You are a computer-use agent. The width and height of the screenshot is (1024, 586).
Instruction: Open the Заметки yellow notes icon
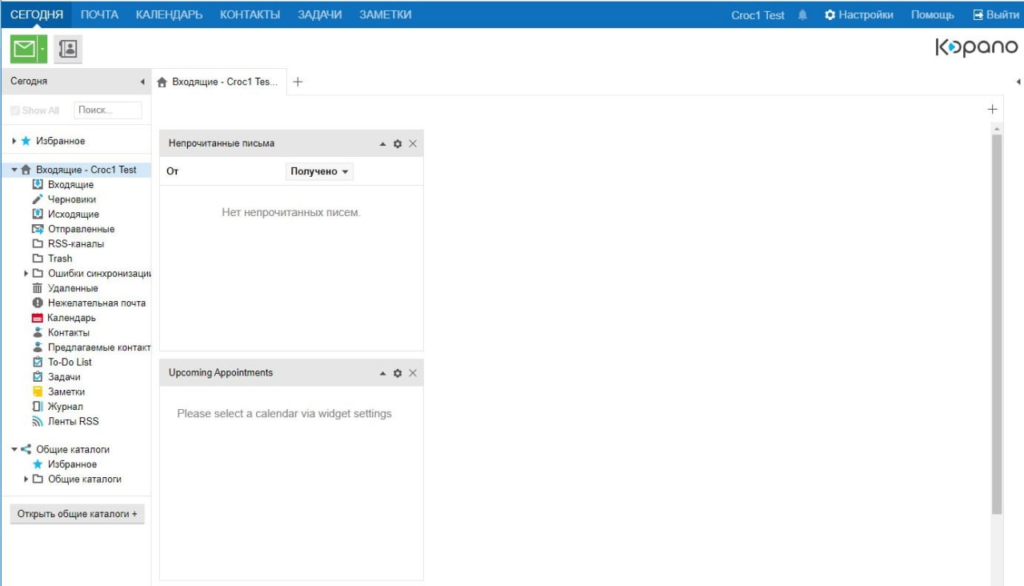pyautogui.click(x=37, y=392)
